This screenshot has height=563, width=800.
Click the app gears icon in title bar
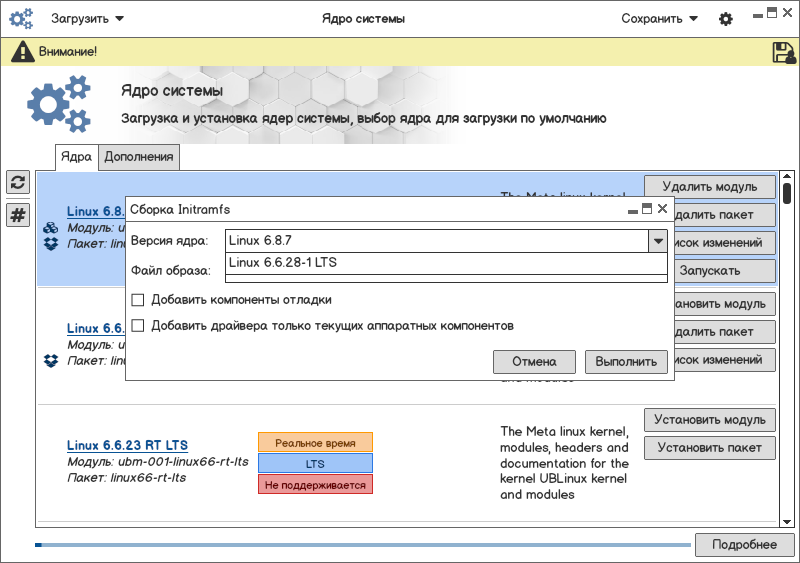coord(21,19)
